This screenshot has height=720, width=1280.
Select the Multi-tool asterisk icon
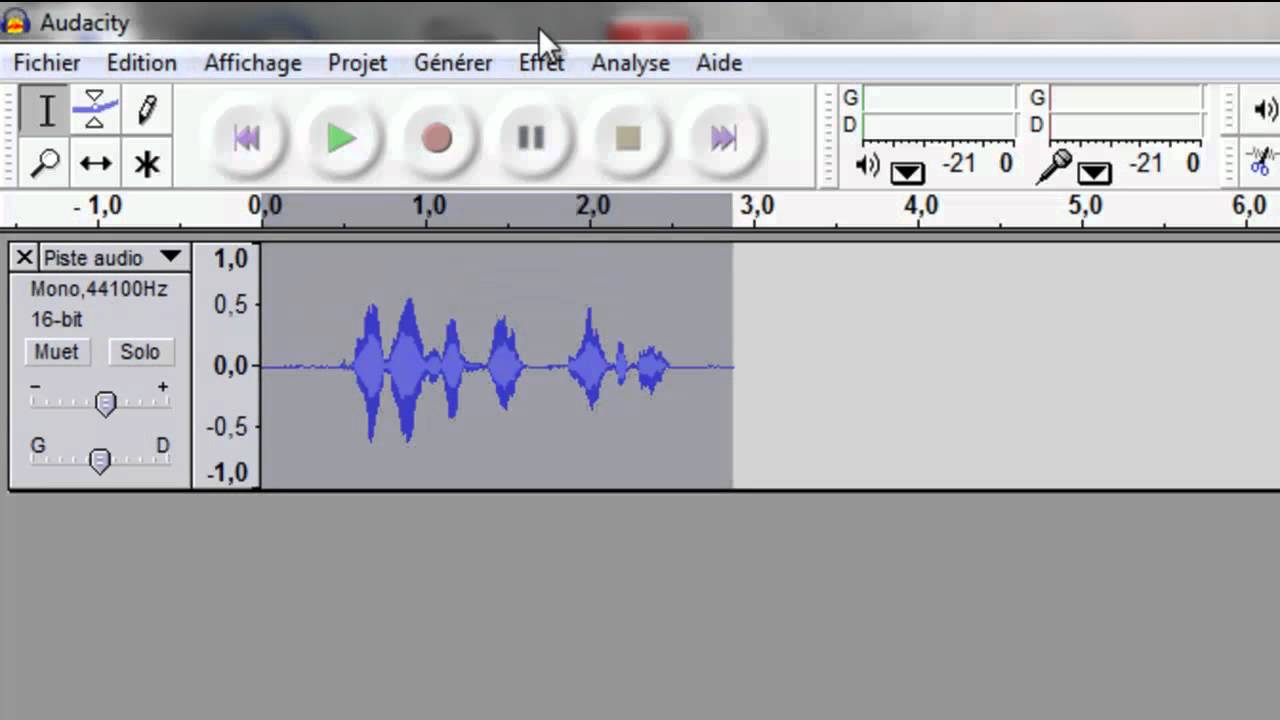(147, 162)
